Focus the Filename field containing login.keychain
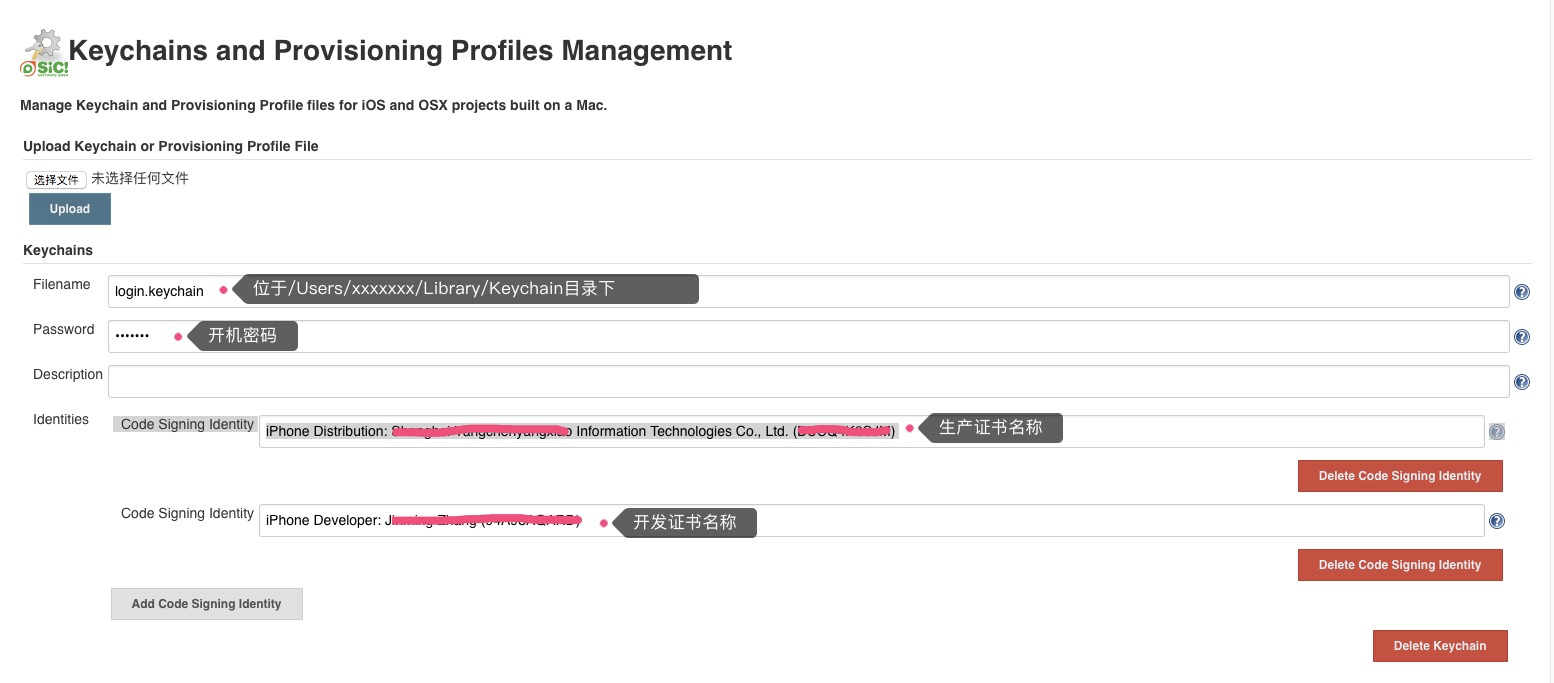Viewport: 1554px width, 683px height. 809,291
